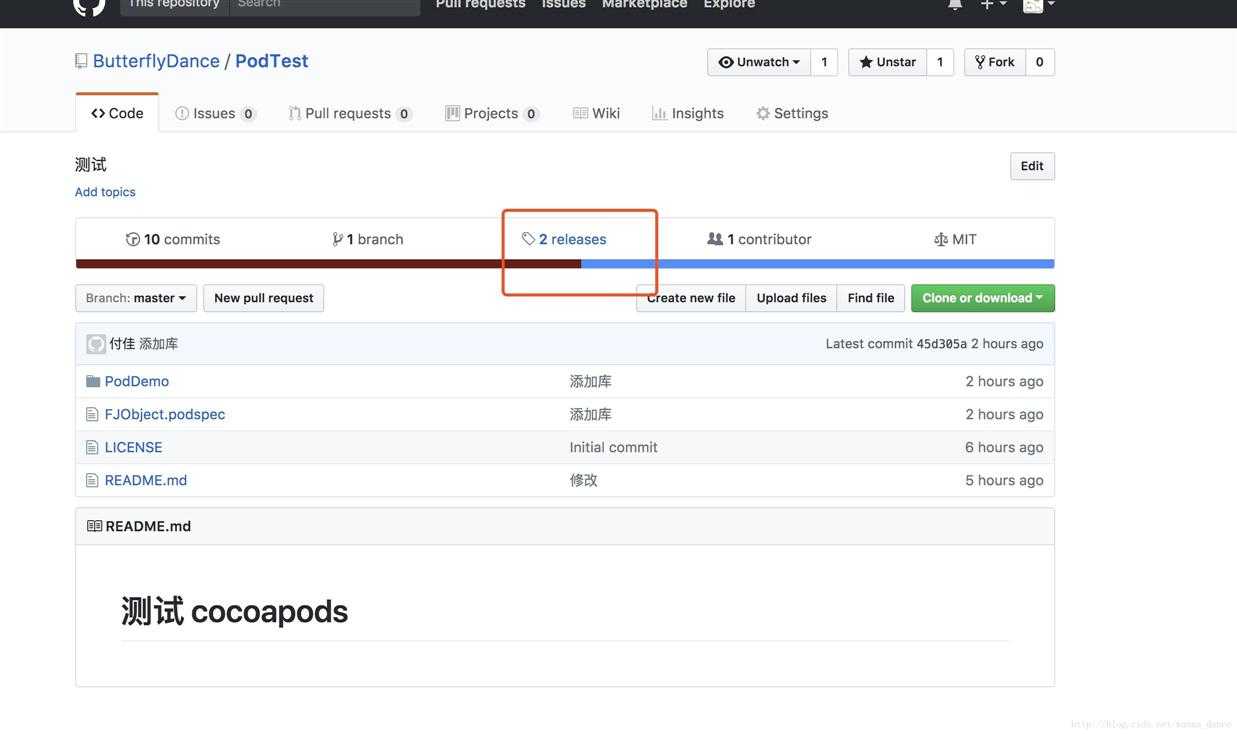Screen dimensions: 1237x734
Task: Click the LICENSE file icon
Action: coord(92,447)
